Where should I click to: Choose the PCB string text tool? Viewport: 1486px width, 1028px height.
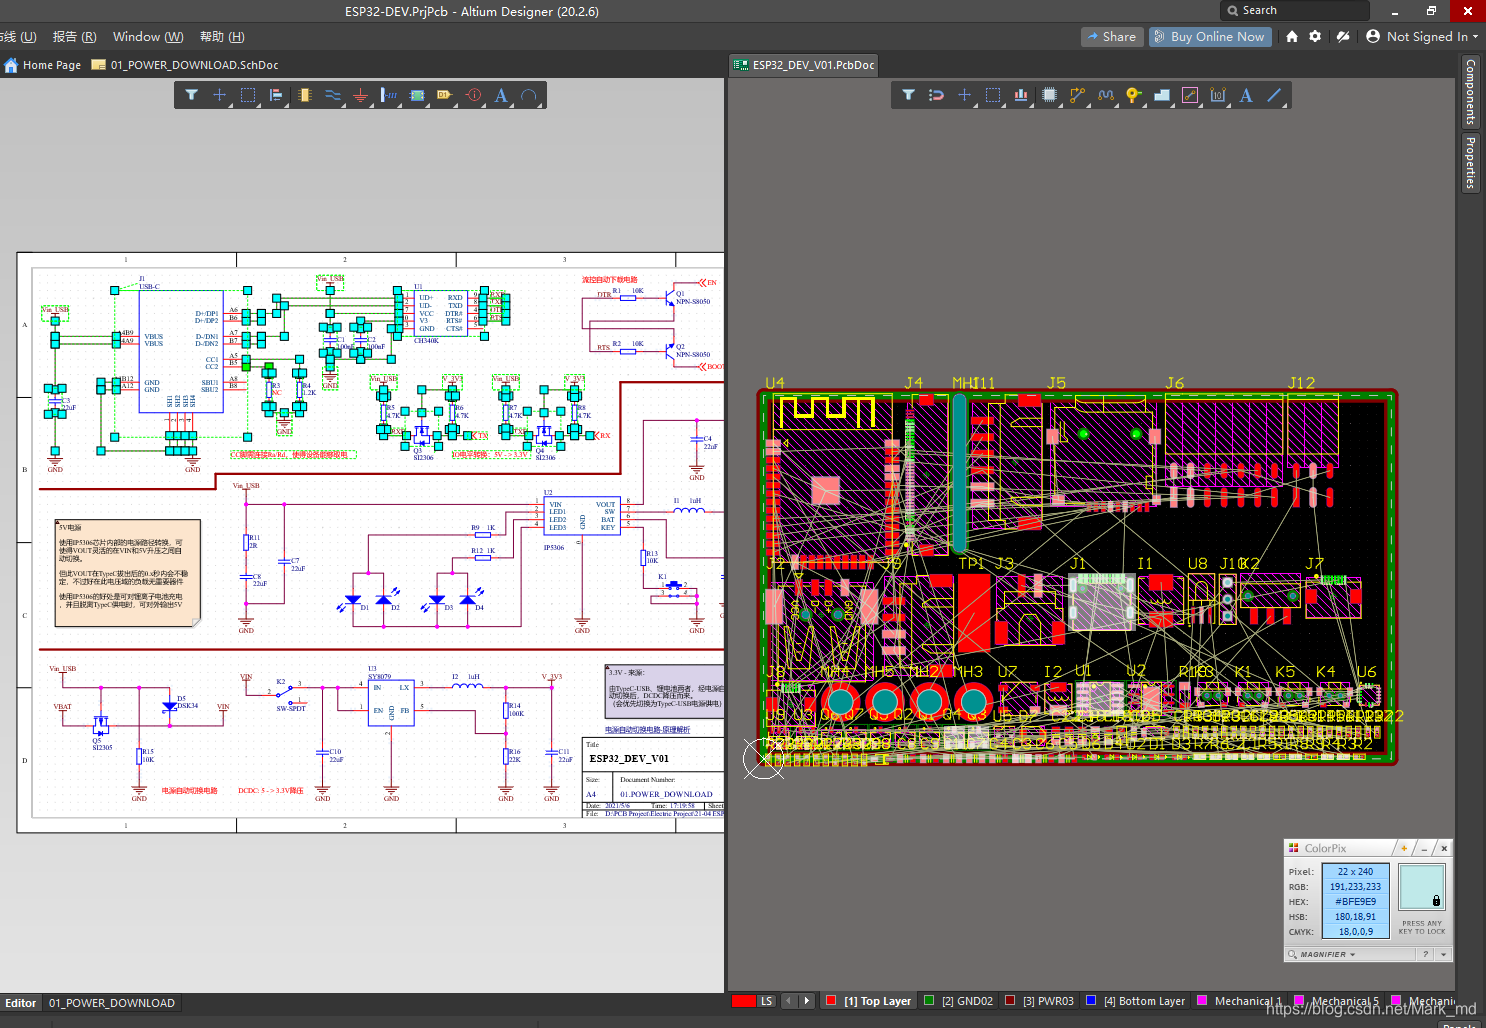coord(1246,95)
